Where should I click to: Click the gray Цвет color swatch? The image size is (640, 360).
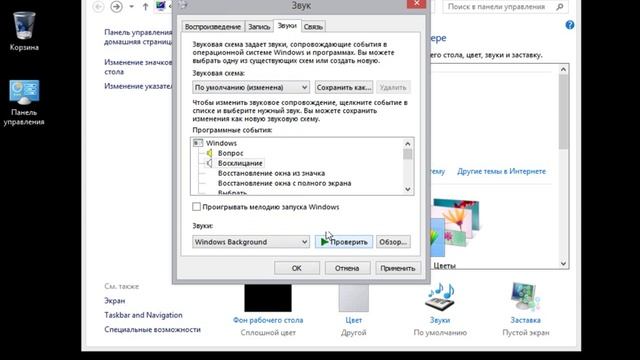pyautogui.click(x=353, y=298)
